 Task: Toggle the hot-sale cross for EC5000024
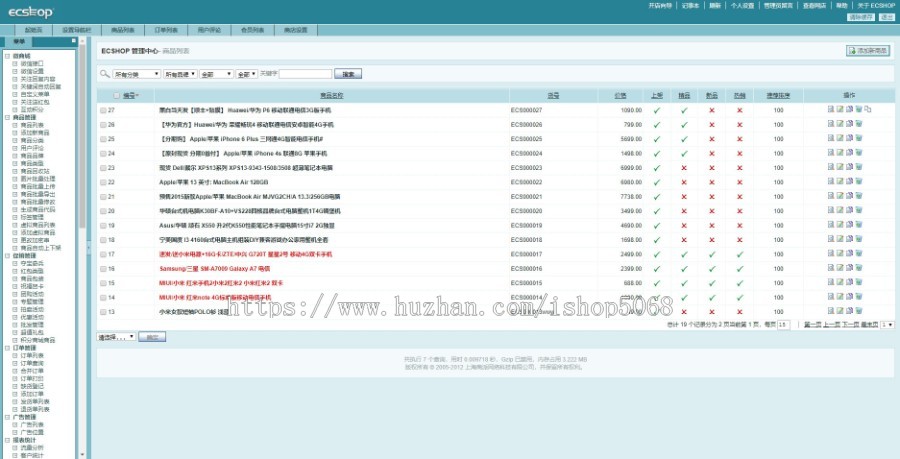click(x=739, y=153)
